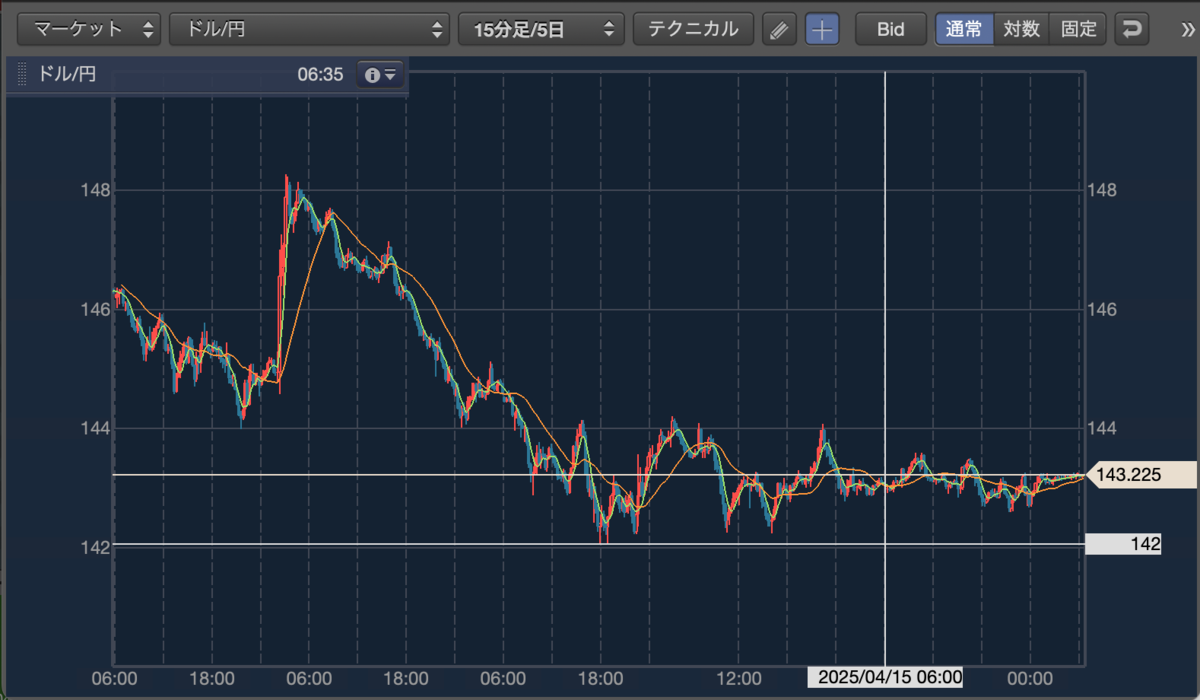Click the 12:00 label on the time axis
Image resolution: width=1200 pixels, height=700 pixels.
pos(740,678)
